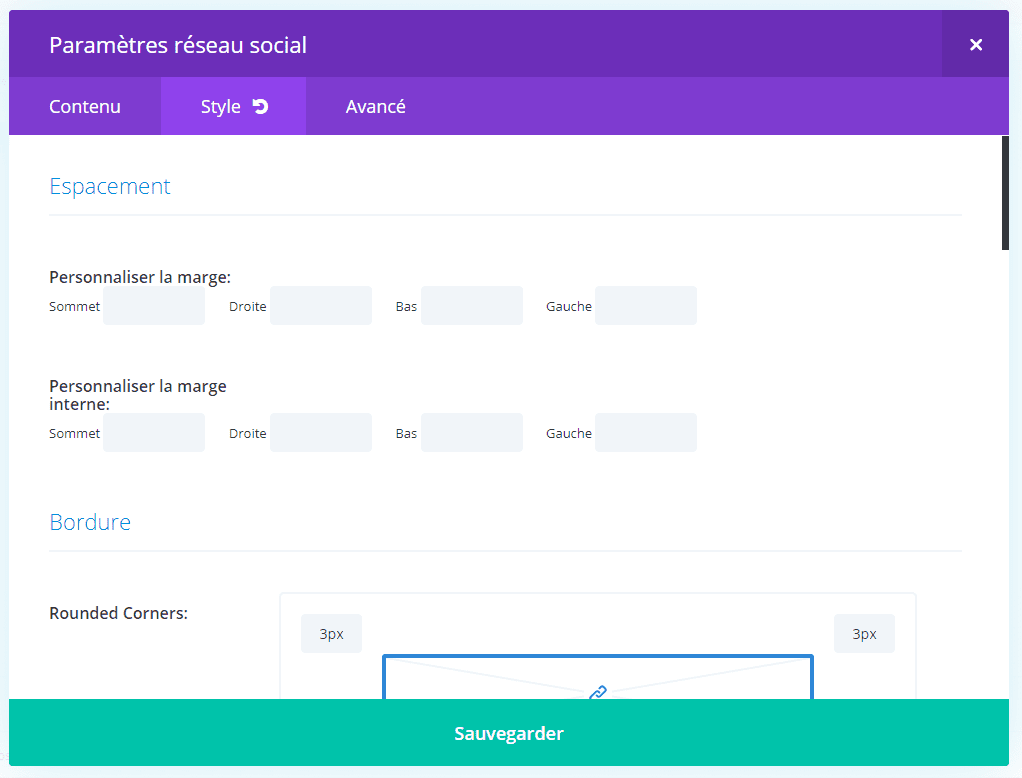Select the Style tab label
Image resolution: width=1022 pixels, height=778 pixels.
pyautogui.click(x=220, y=106)
